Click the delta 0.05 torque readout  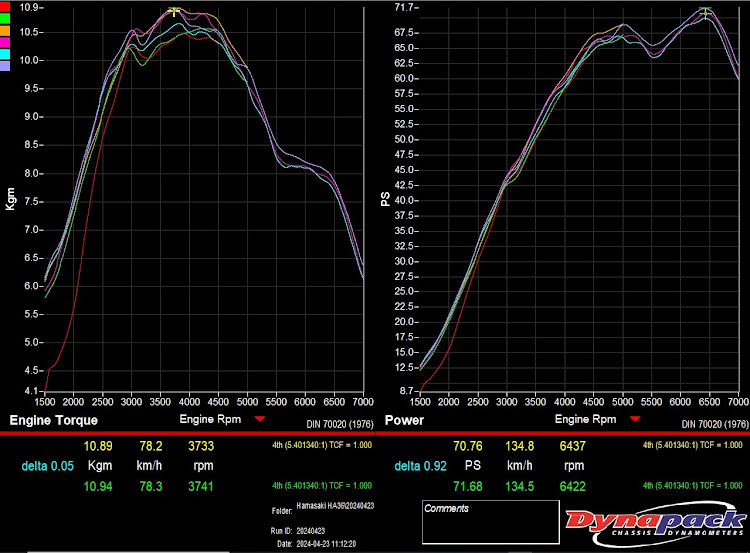(47, 466)
